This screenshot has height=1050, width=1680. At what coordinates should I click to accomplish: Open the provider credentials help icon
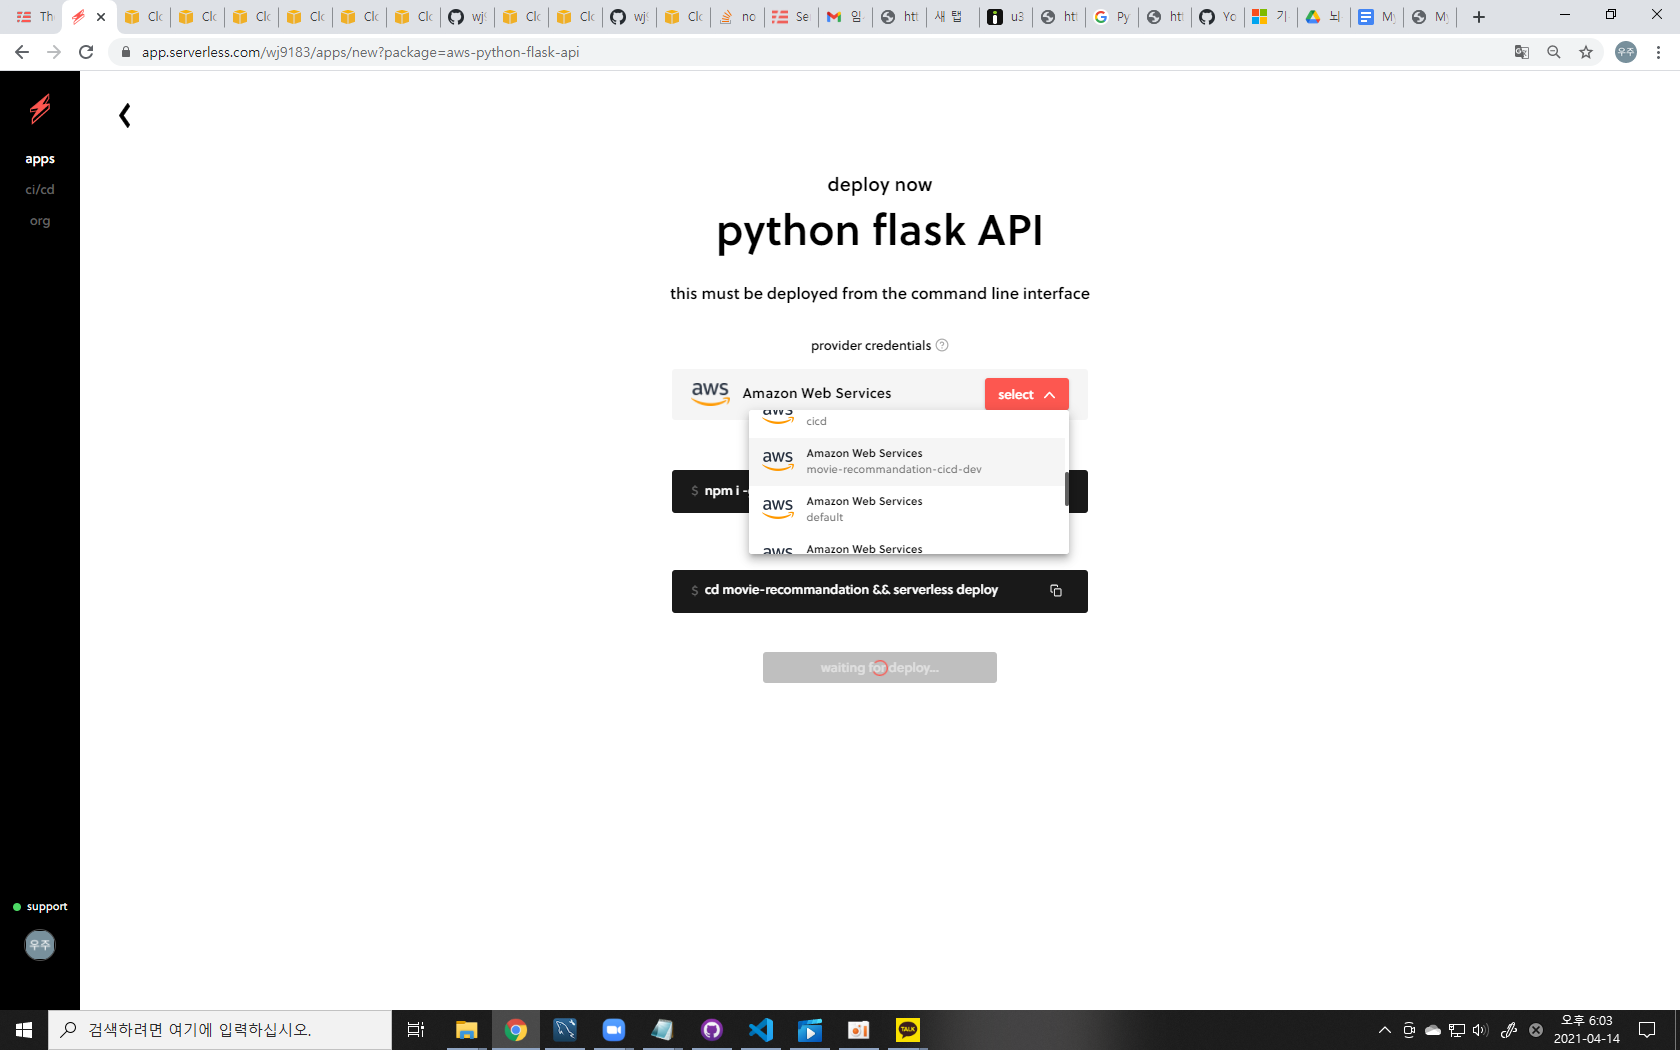[x=942, y=345]
